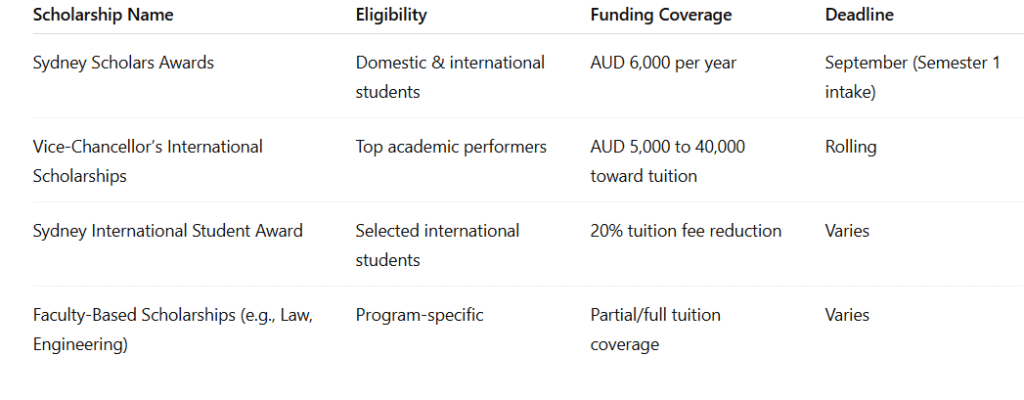Click the September (Semester 1 intake) deadline
This screenshot has width=1024, height=400.
[912, 77]
